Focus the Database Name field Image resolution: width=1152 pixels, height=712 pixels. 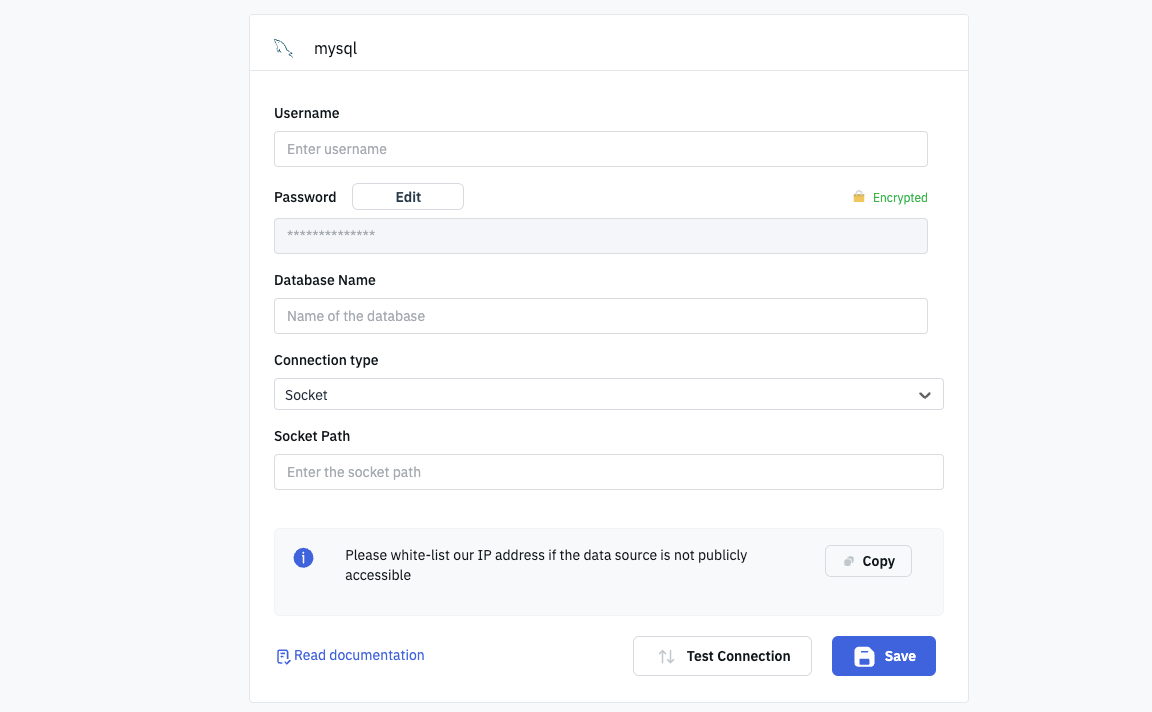(600, 316)
